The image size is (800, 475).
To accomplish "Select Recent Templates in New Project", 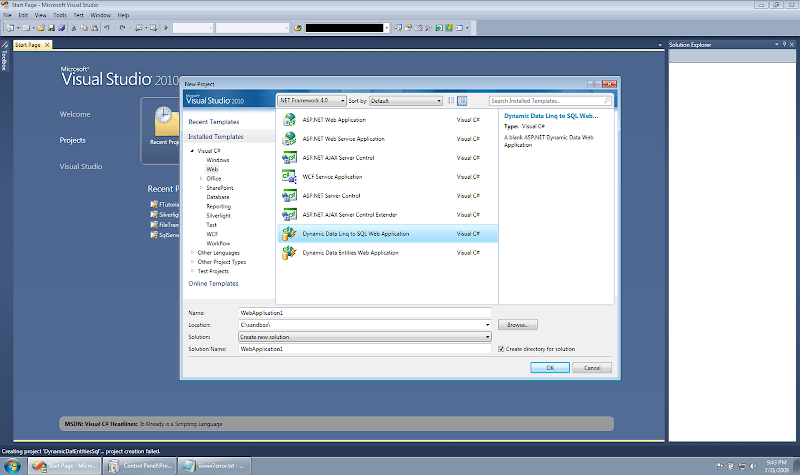I will (214, 121).
